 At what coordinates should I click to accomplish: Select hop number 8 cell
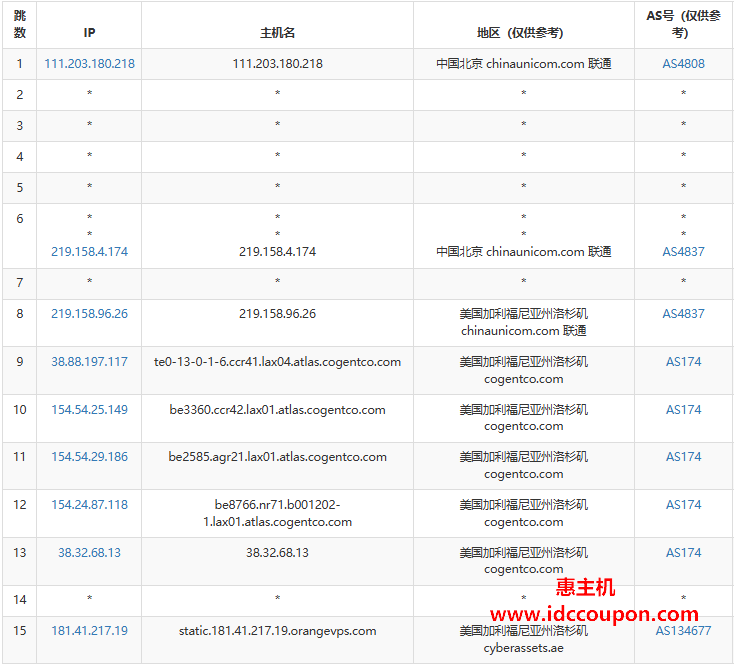[20, 323]
